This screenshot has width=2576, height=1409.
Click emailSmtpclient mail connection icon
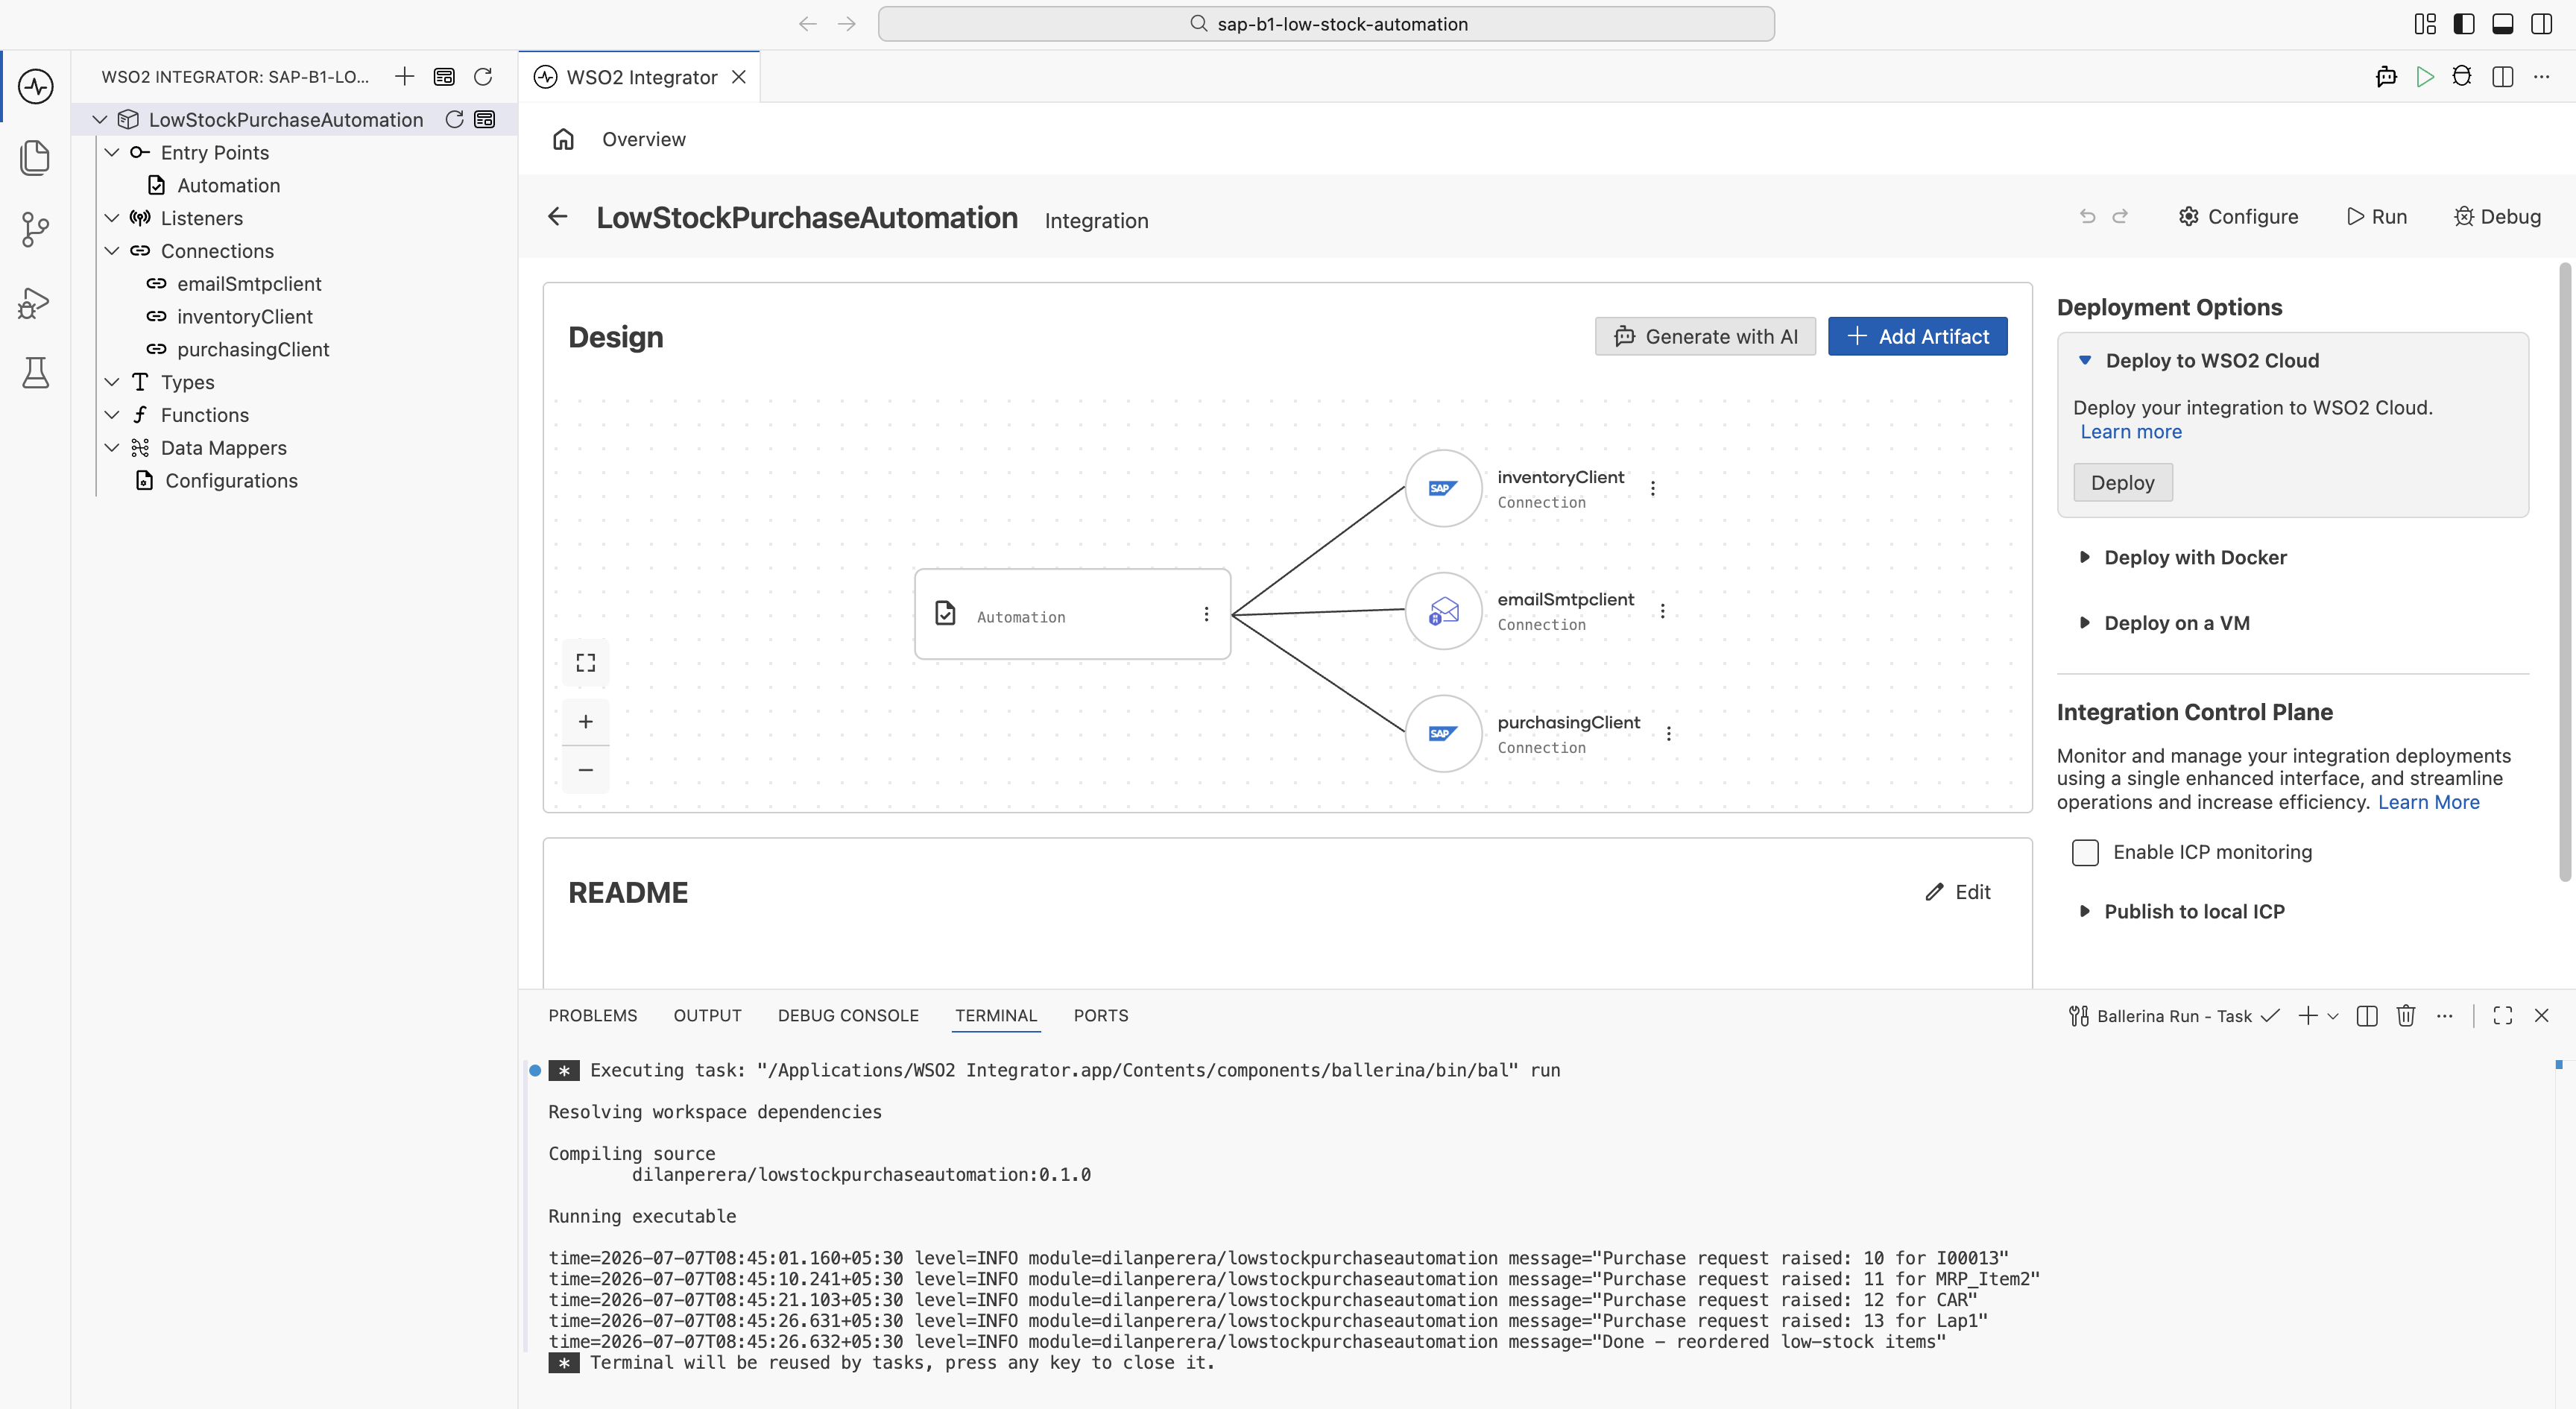(1443, 610)
